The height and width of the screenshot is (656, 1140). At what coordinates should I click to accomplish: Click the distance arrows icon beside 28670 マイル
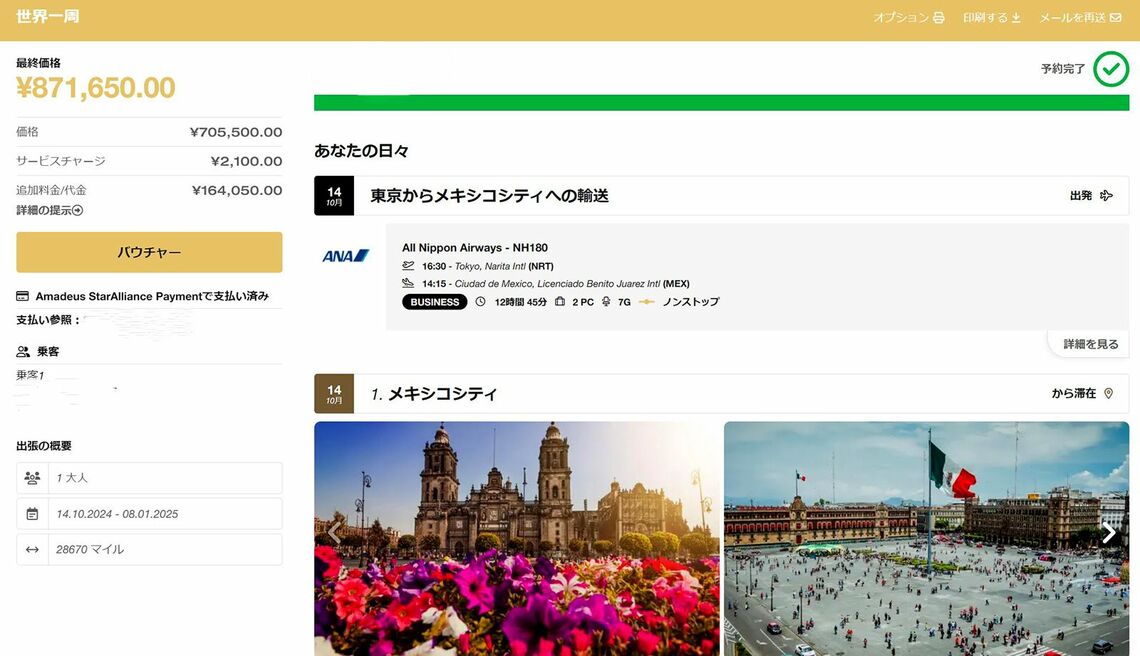click(x=32, y=550)
